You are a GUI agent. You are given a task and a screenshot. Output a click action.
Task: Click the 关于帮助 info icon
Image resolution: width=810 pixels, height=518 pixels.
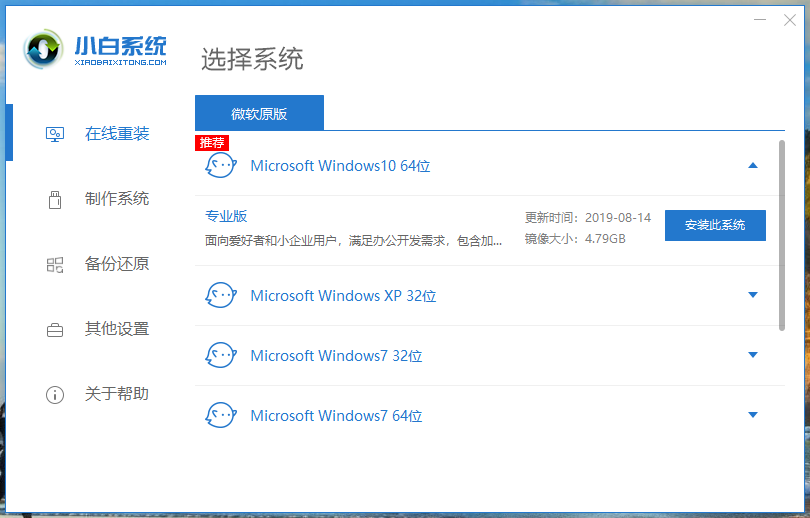55,395
